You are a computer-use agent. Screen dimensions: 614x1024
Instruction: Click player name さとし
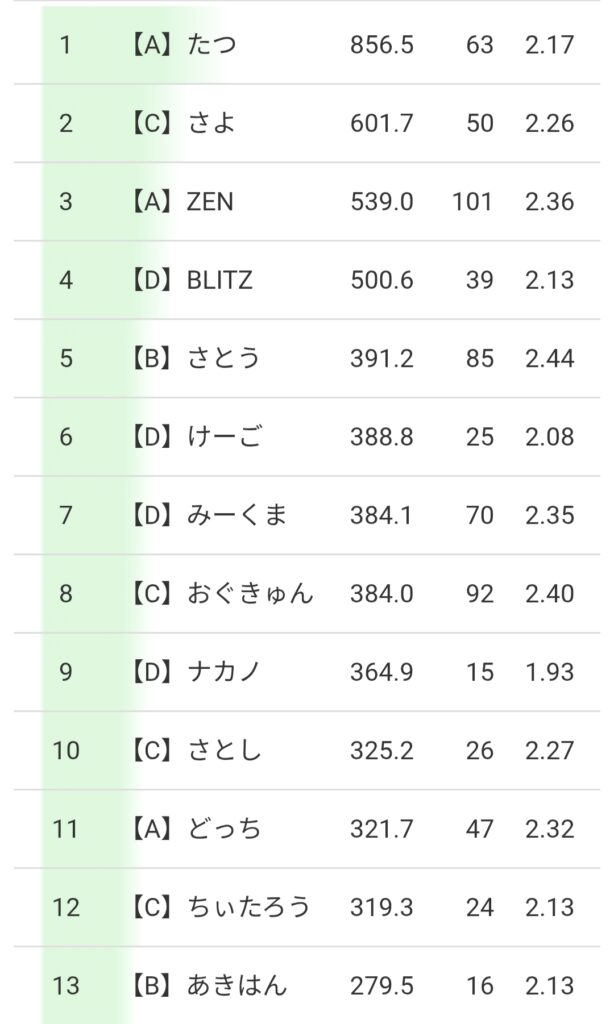[224, 750]
